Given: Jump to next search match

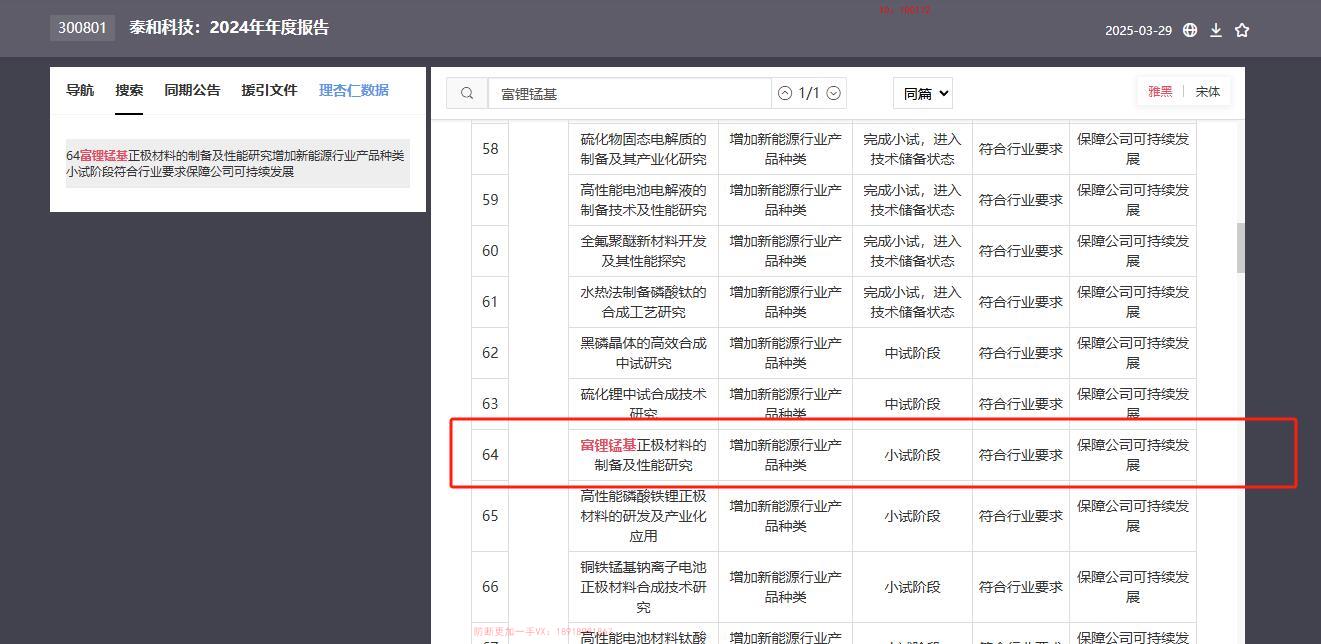Looking at the screenshot, I should click(833, 93).
